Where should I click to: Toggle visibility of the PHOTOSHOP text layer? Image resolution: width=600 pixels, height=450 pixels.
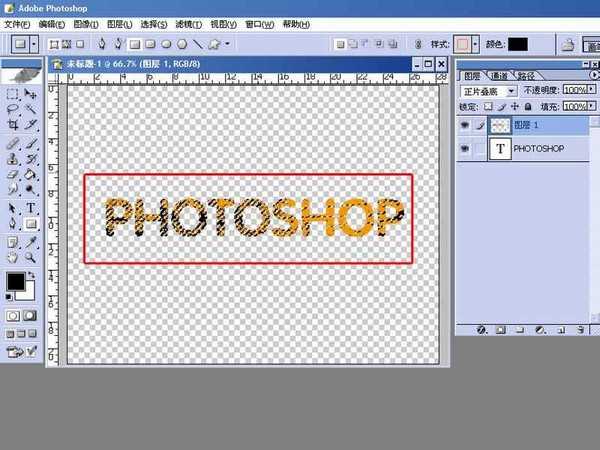[x=465, y=149]
